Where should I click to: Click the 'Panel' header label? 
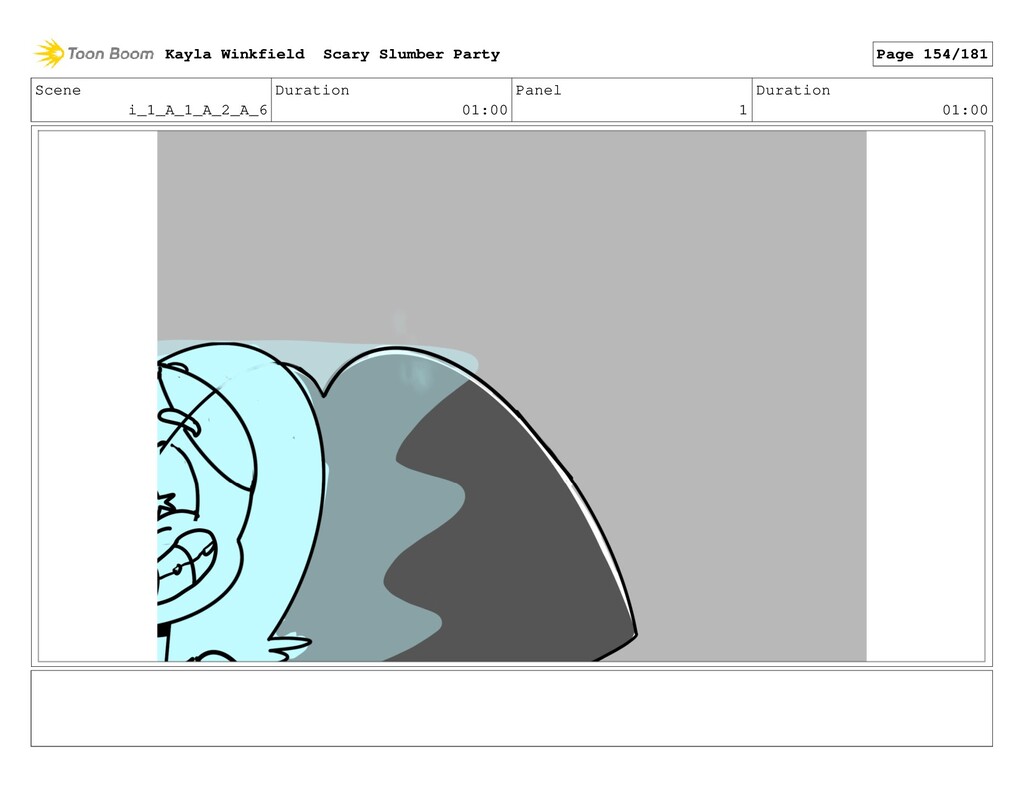point(538,90)
